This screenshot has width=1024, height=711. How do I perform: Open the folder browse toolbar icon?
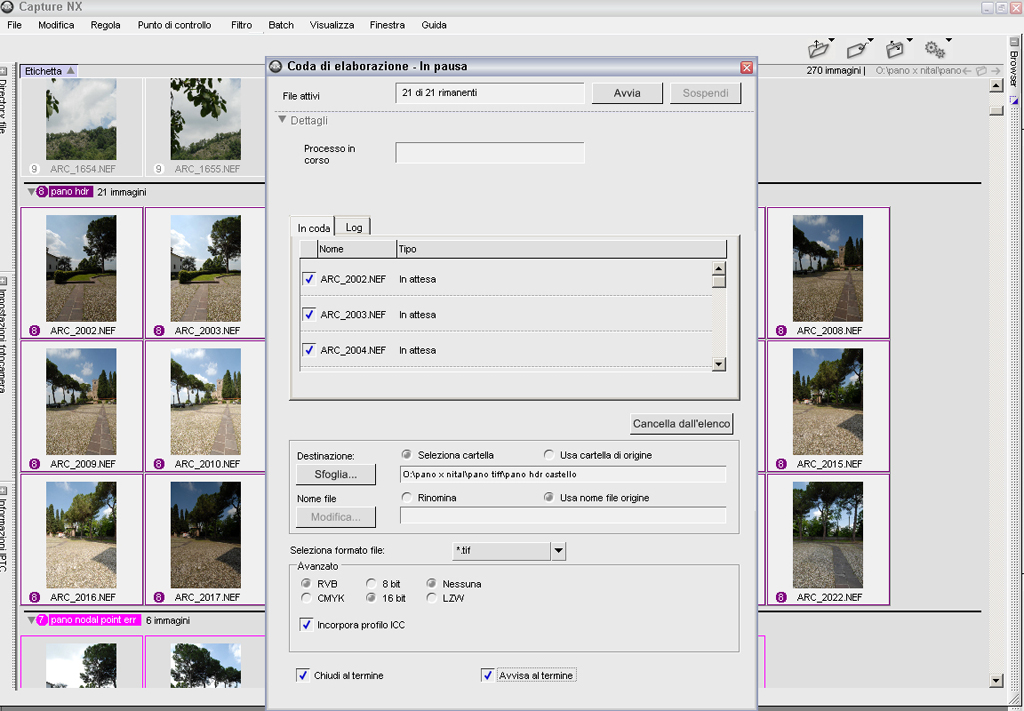818,48
